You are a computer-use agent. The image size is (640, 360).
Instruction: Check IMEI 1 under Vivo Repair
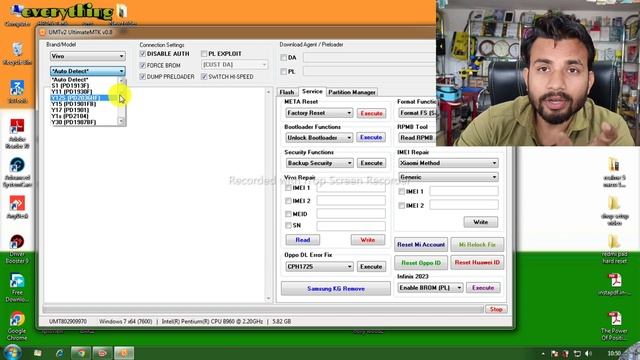pos(288,188)
